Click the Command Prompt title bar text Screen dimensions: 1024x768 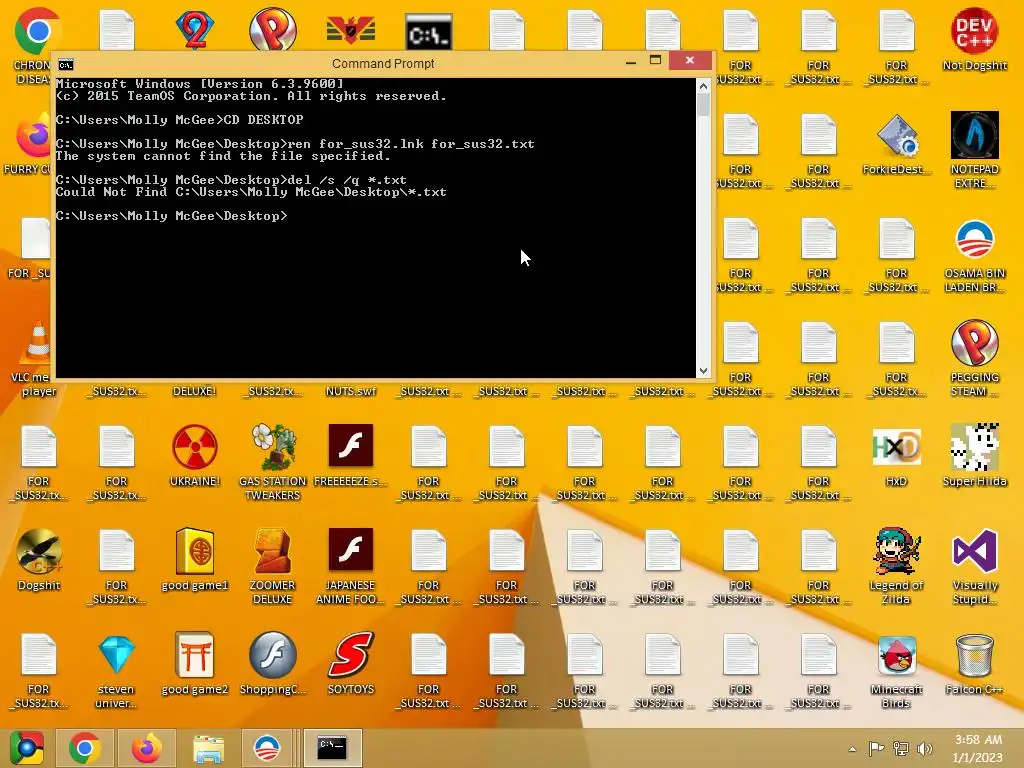(x=383, y=64)
